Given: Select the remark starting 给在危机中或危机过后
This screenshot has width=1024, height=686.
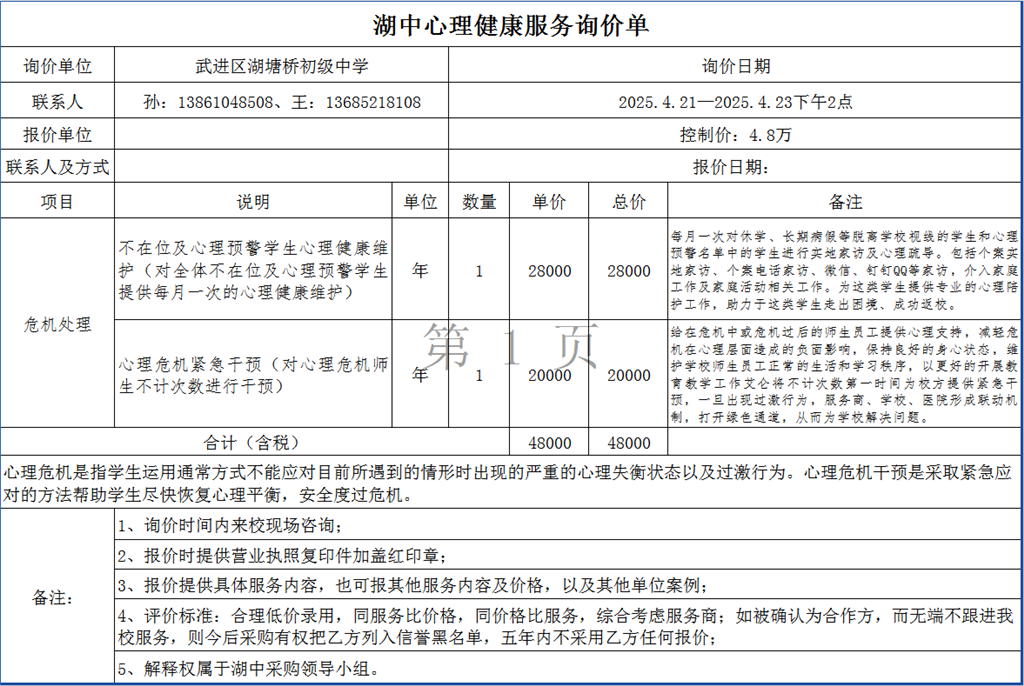Looking at the screenshot, I should (845, 374).
